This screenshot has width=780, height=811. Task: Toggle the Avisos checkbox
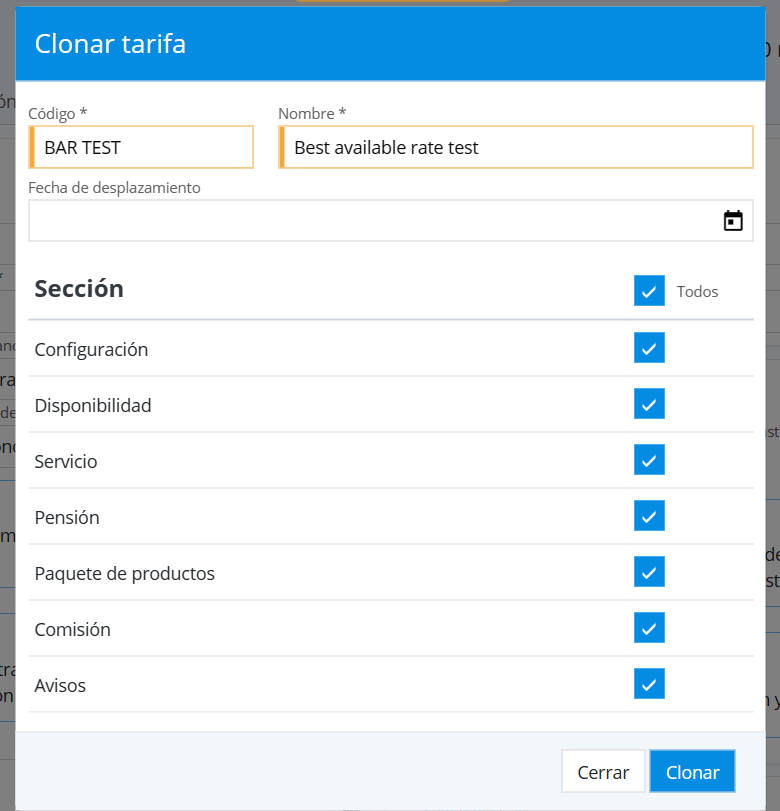pyautogui.click(x=649, y=684)
